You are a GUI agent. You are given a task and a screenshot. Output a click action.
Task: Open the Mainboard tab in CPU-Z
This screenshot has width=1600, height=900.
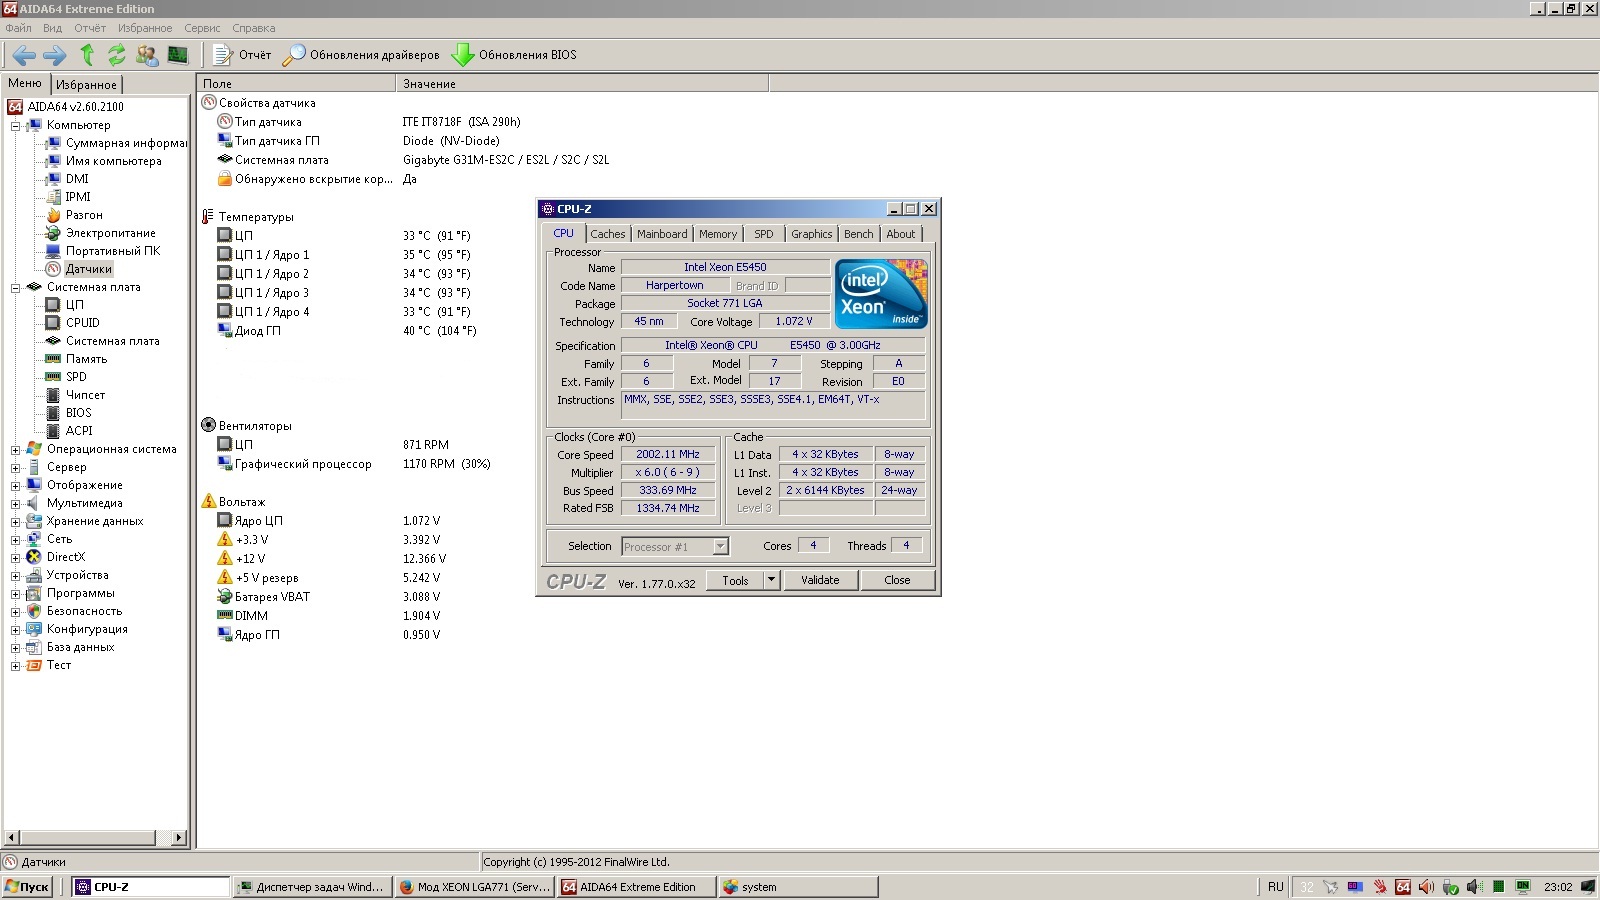click(x=662, y=234)
